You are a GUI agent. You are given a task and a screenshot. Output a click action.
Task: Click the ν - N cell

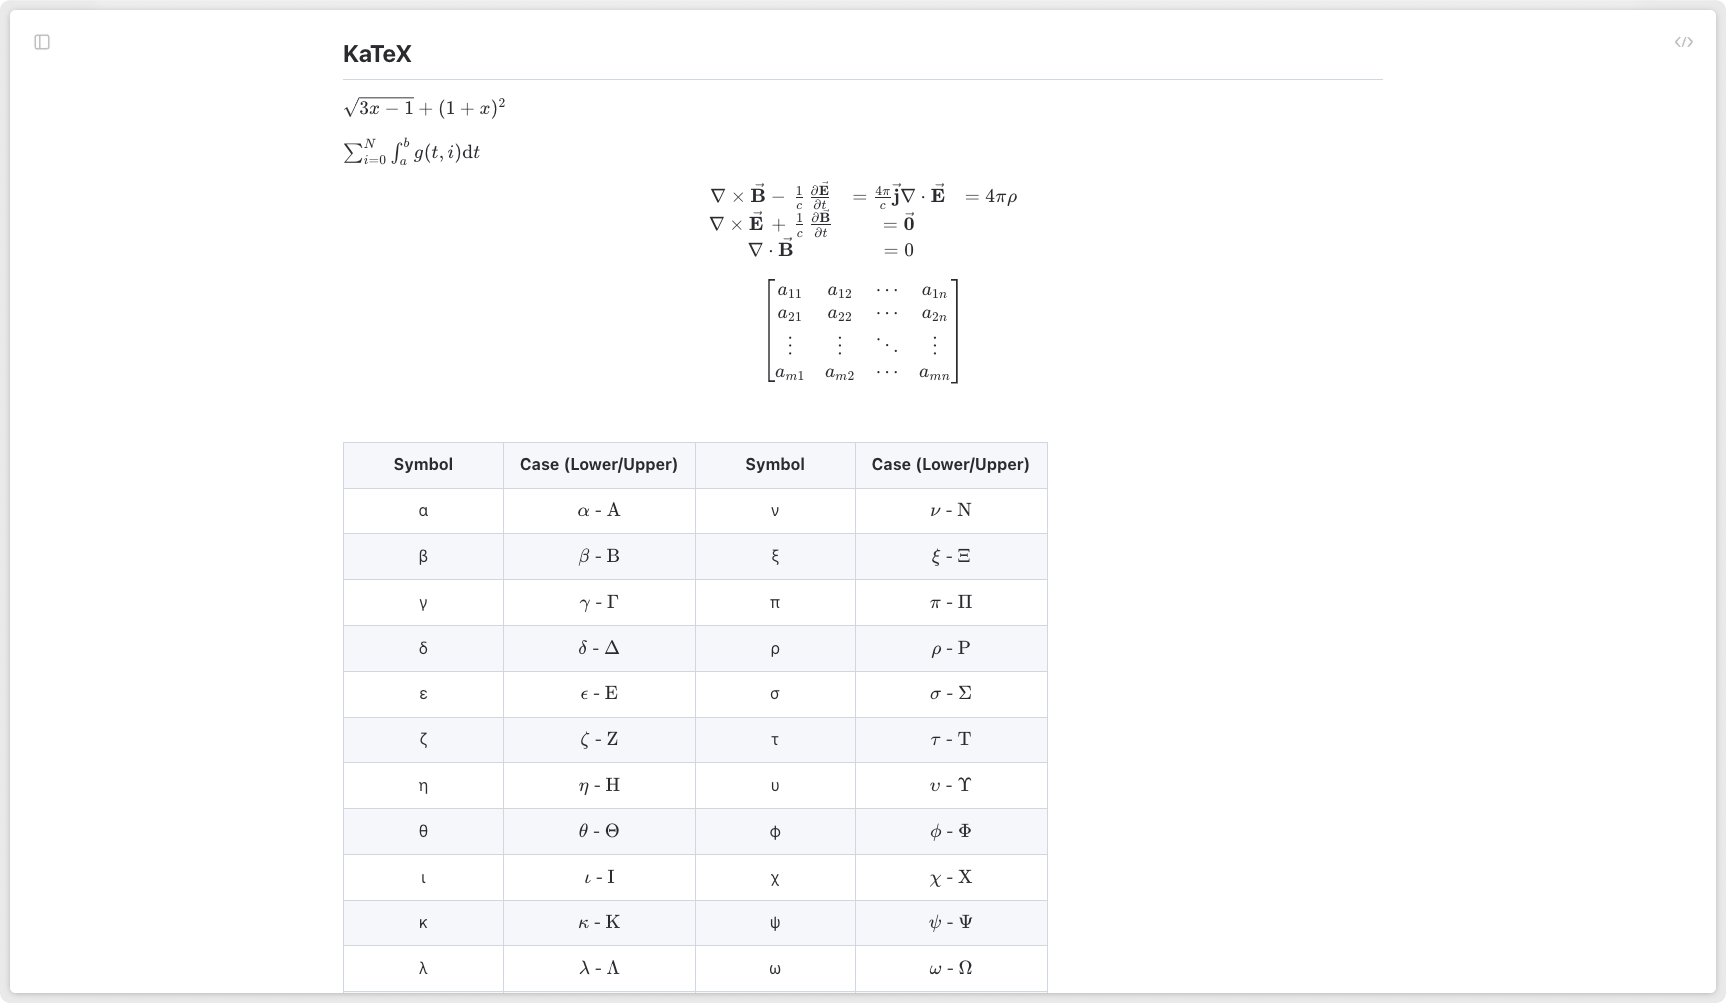point(951,511)
